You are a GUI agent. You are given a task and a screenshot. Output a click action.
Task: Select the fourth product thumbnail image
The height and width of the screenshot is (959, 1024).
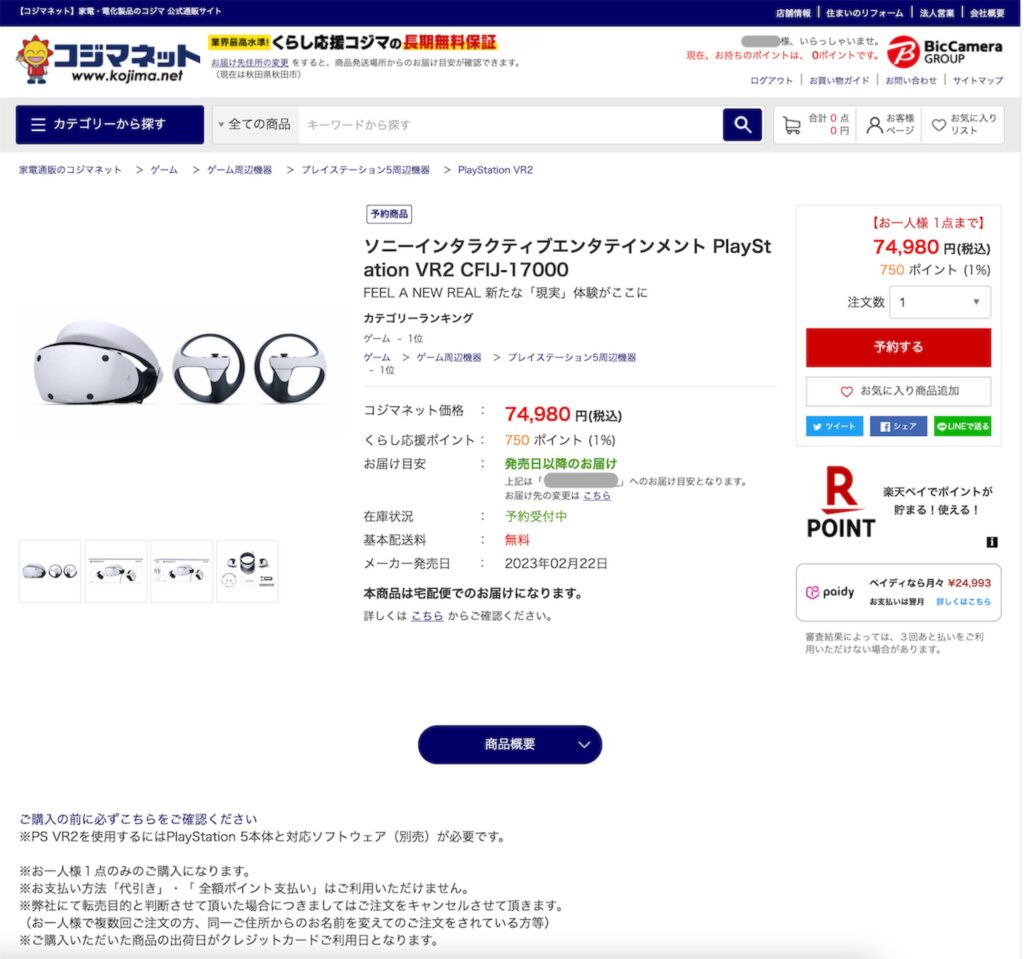tap(248, 571)
